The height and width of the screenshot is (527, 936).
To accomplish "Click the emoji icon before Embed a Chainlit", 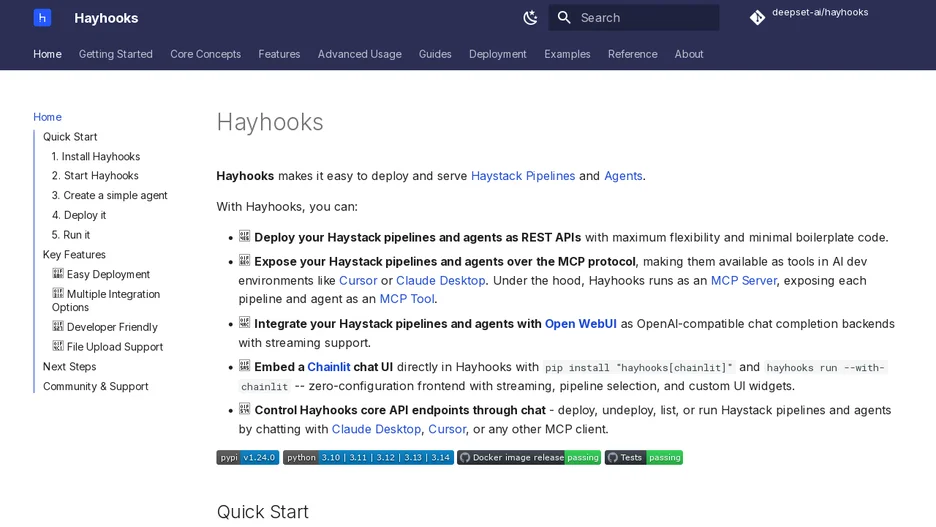I will (244, 365).
